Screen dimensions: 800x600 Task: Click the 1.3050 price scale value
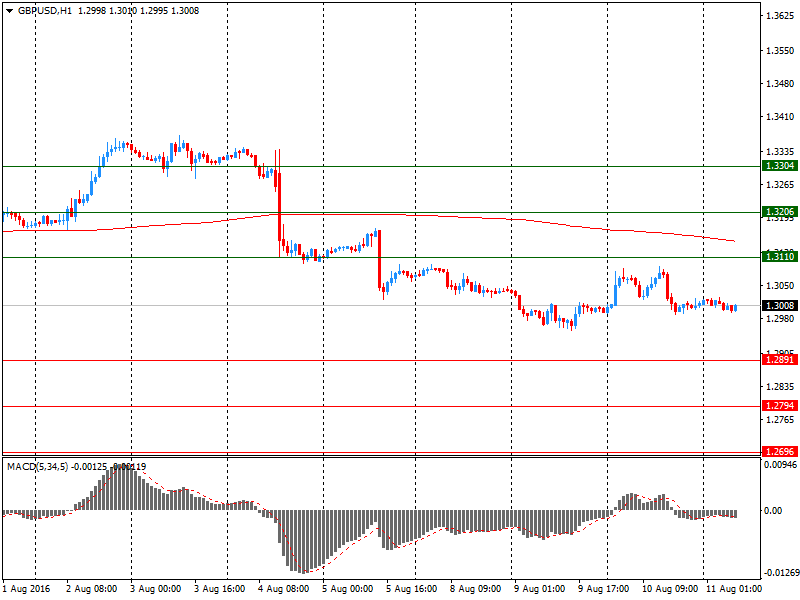coord(780,285)
